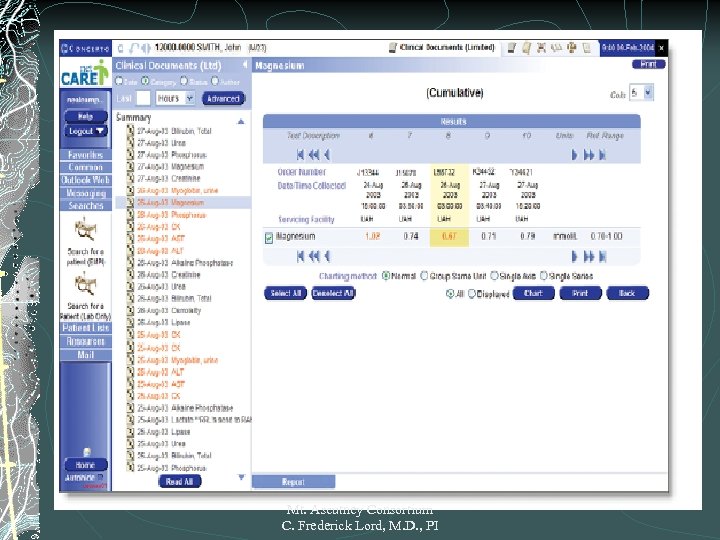Click the hospital bed icon in top toolbar
Viewport: 720px width, 540px height.
point(542,48)
